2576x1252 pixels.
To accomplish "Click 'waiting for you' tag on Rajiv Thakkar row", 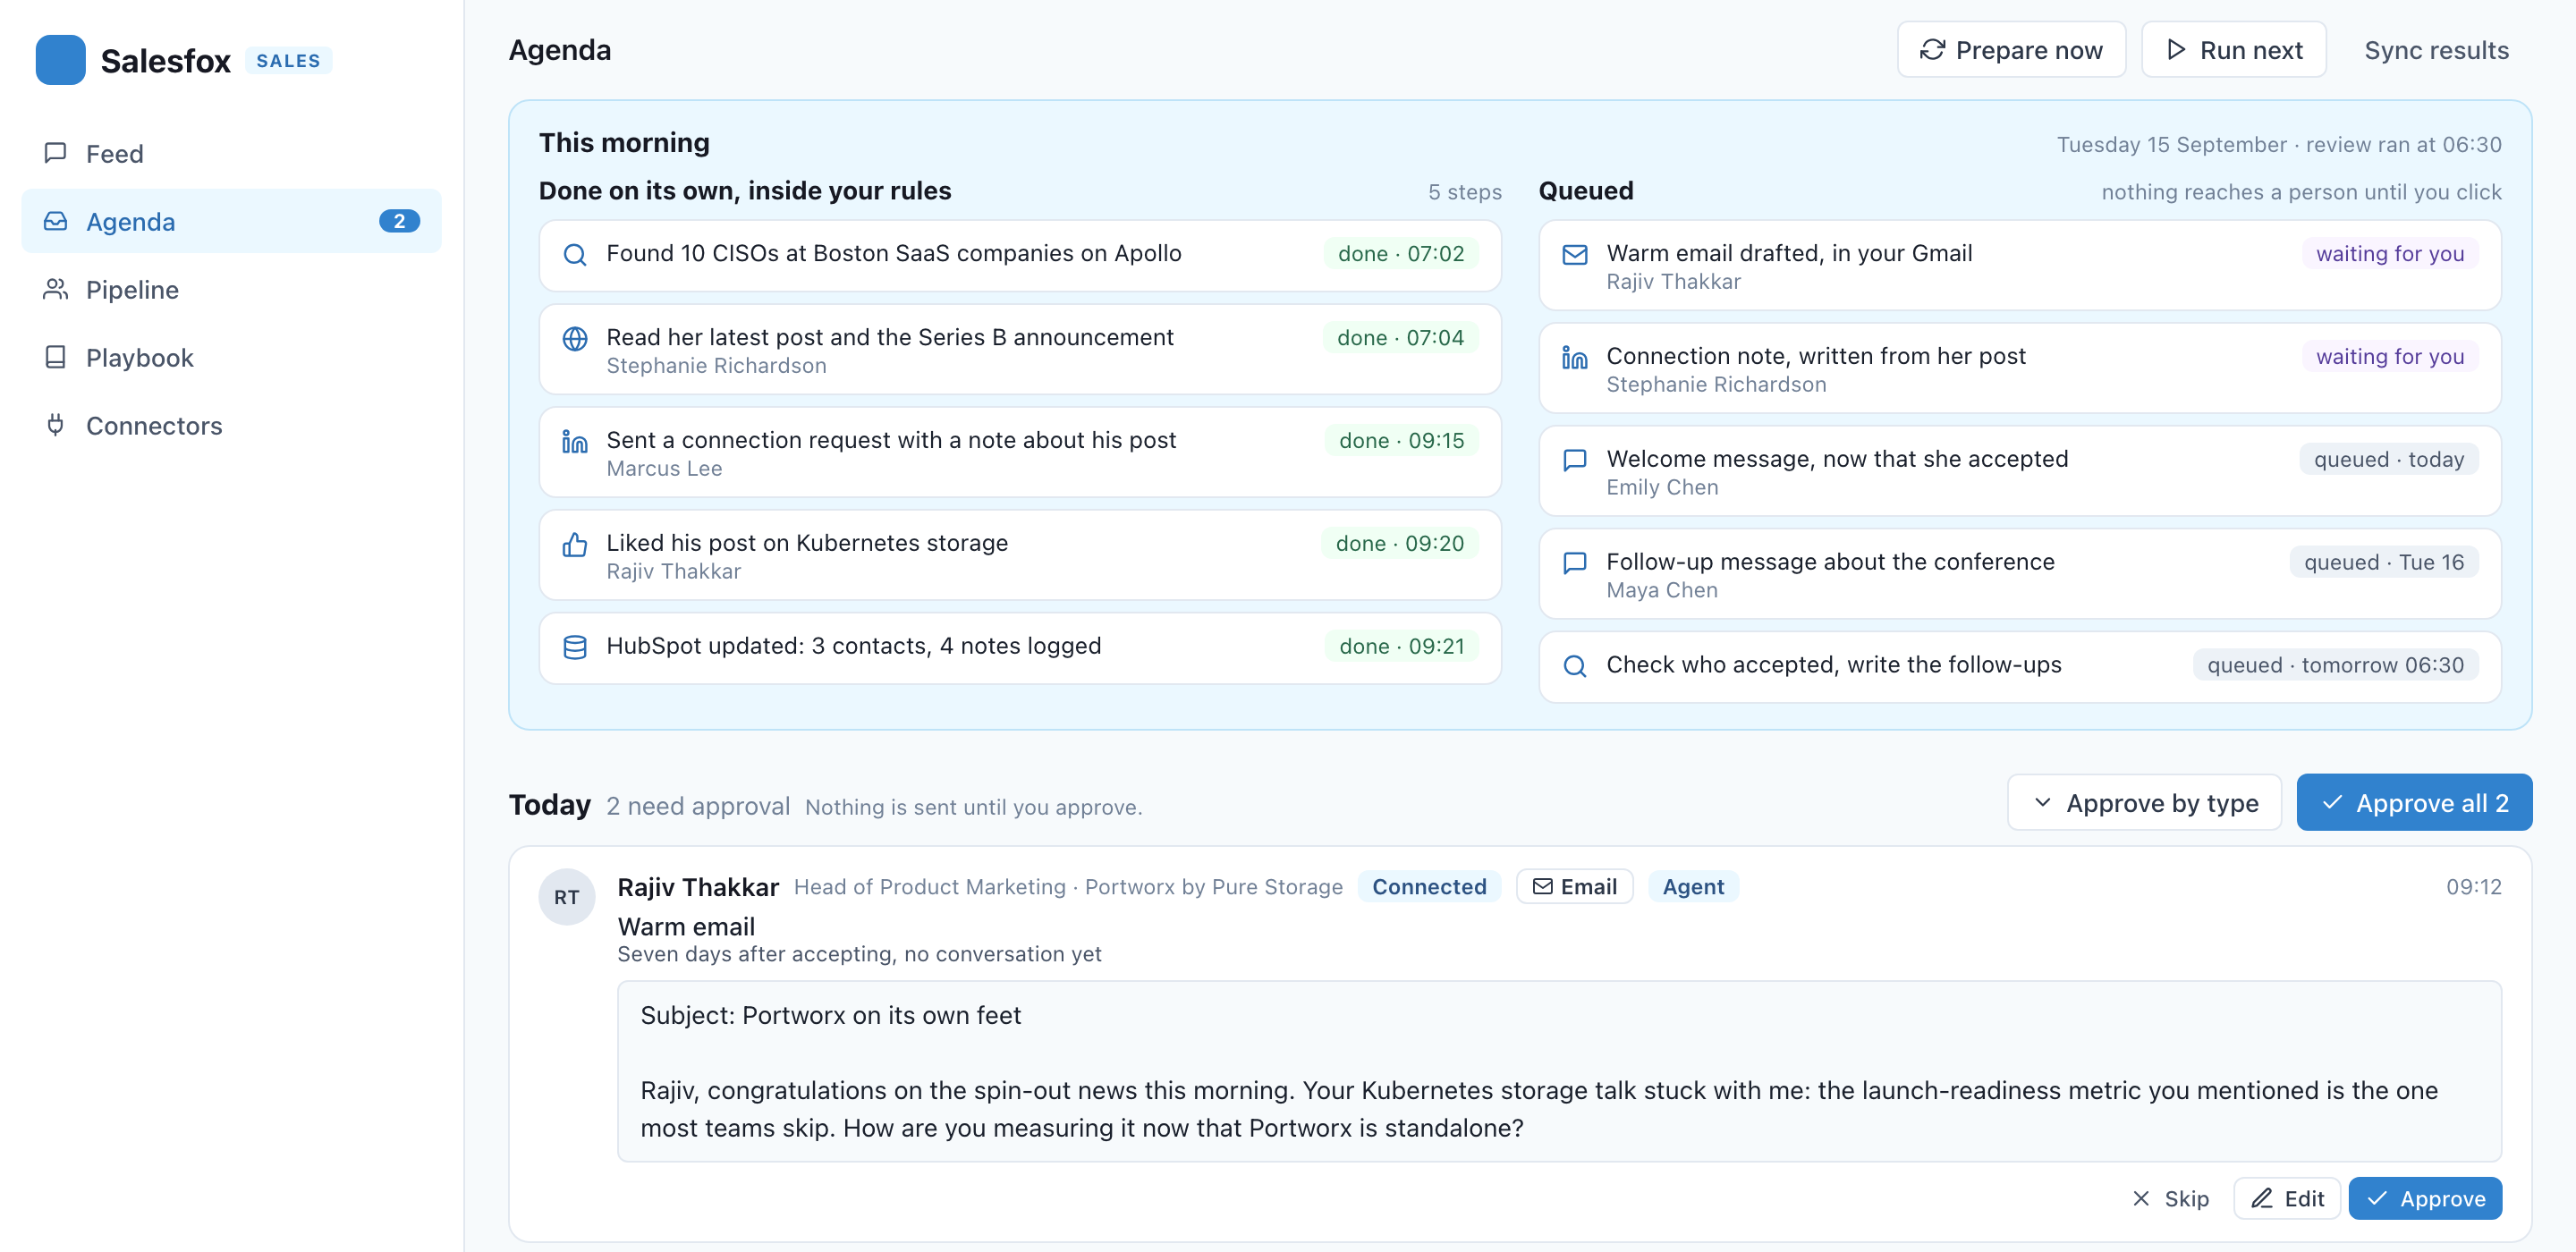I will [x=2390, y=254].
